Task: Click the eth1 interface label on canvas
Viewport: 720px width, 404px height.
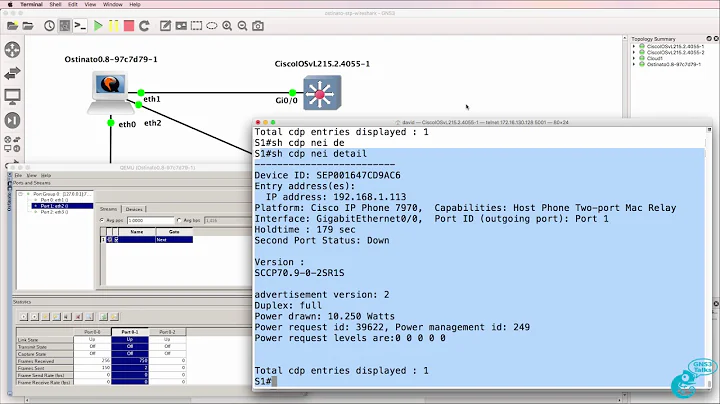Action: (152, 99)
